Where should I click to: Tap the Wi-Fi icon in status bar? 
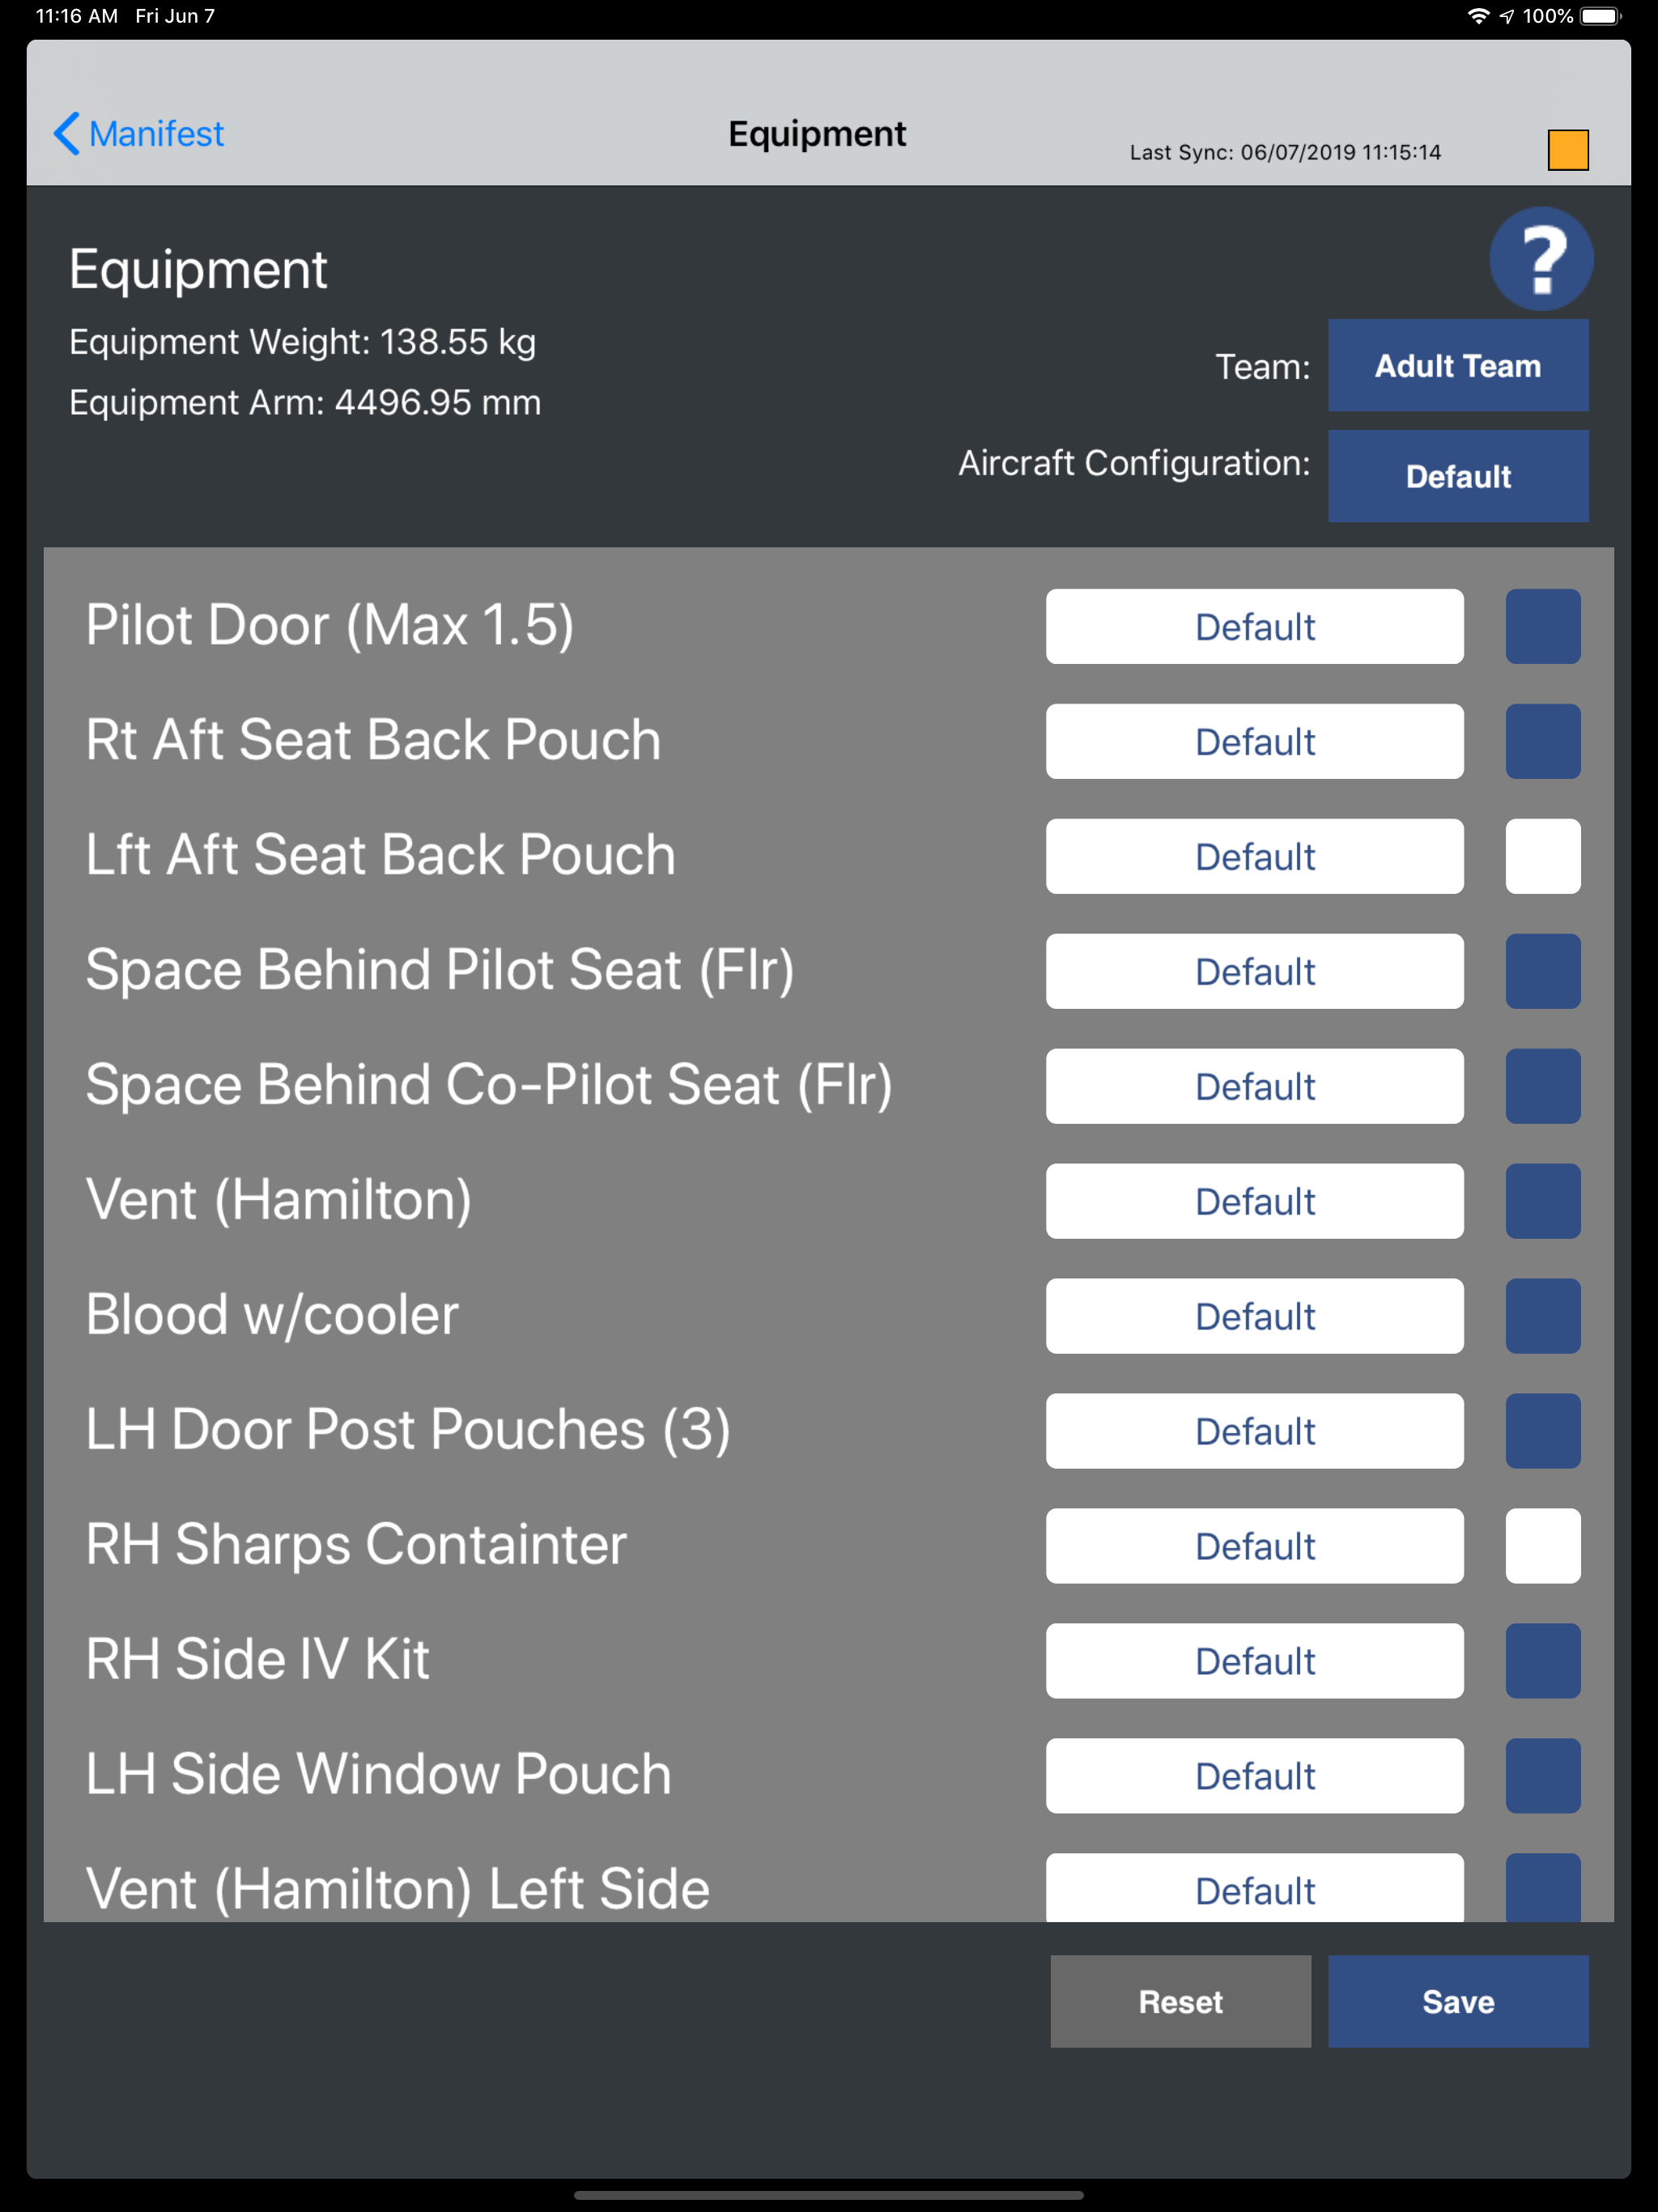click(1477, 16)
